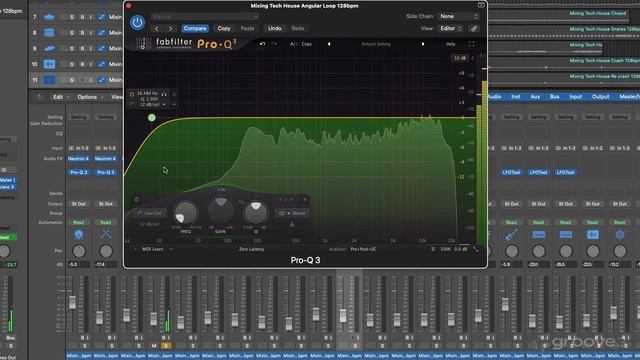Screen dimensions: 640x360
Task: Click the 12 dB display range label
Action: [x=460, y=58]
